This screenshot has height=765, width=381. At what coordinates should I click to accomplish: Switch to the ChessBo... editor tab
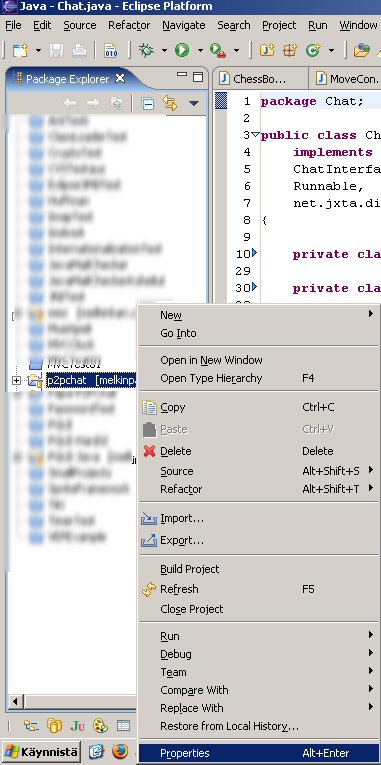[259, 79]
